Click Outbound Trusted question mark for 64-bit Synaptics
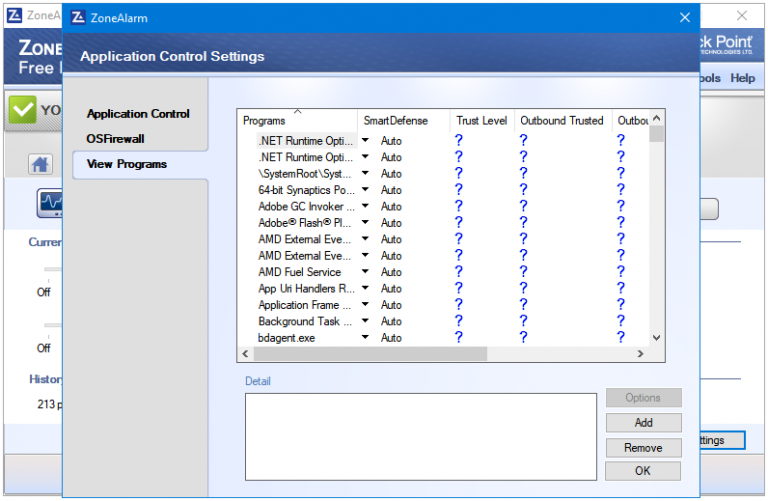 coord(523,189)
